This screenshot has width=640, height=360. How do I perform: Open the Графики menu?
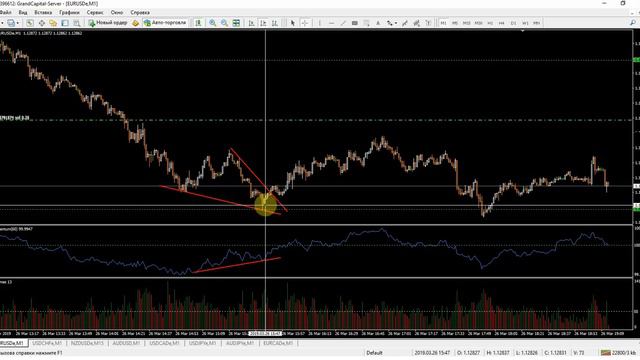pyautogui.click(x=69, y=12)
